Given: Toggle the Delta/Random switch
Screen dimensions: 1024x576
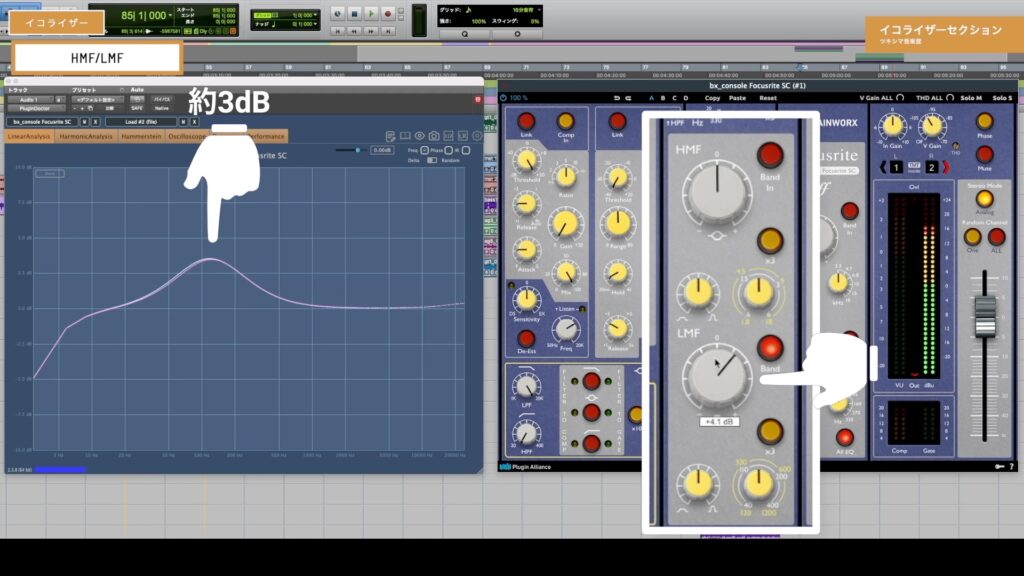Looking at the screenshot, I should tap(432, 160).
